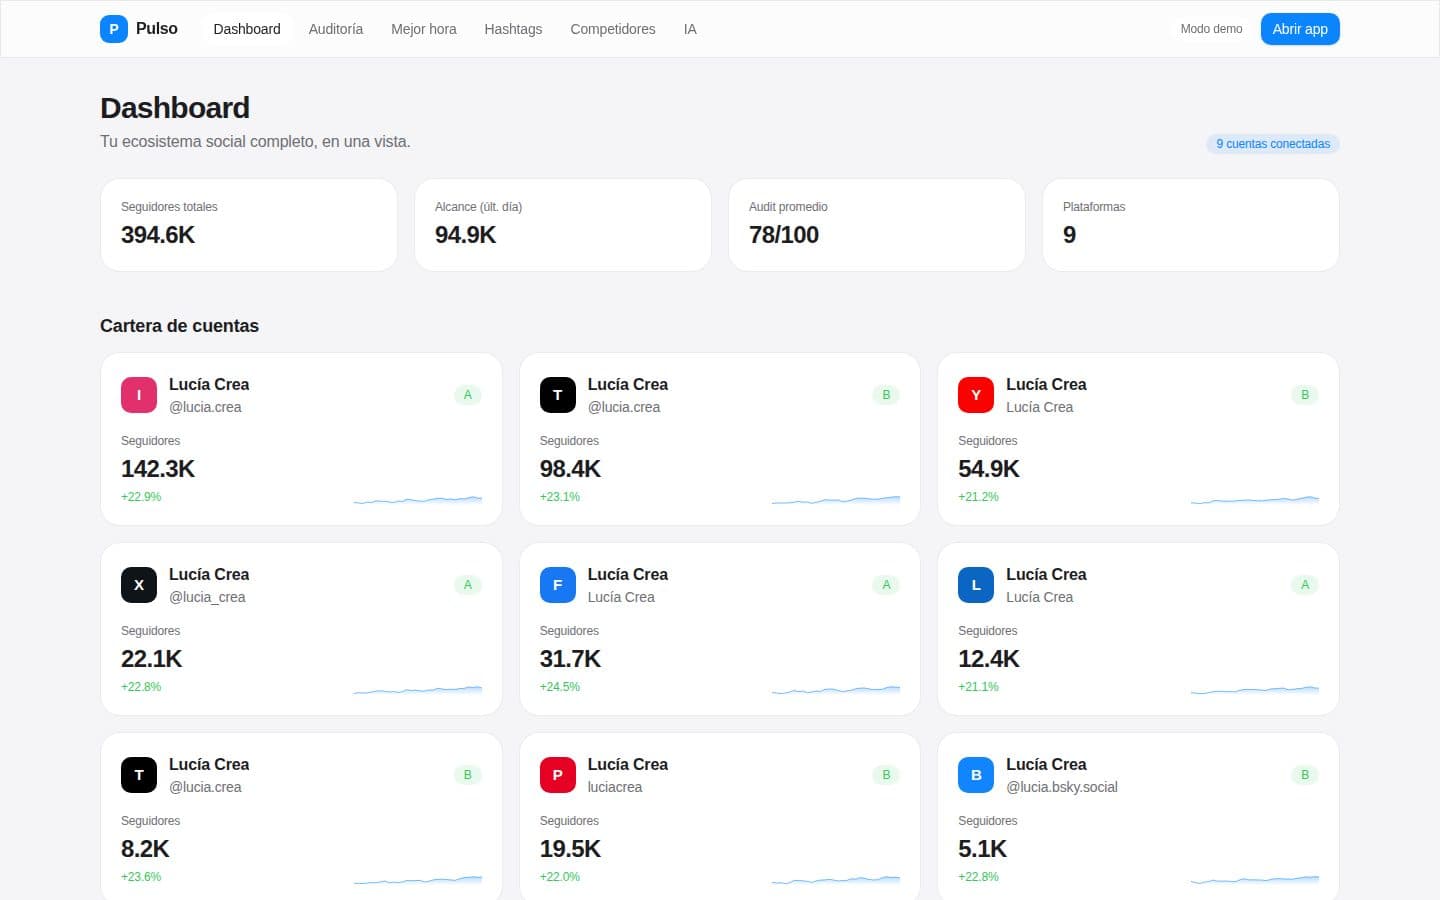1440x900 pixels.
Task: Click the 78/100 Audit promedio value
Action: 784,235
